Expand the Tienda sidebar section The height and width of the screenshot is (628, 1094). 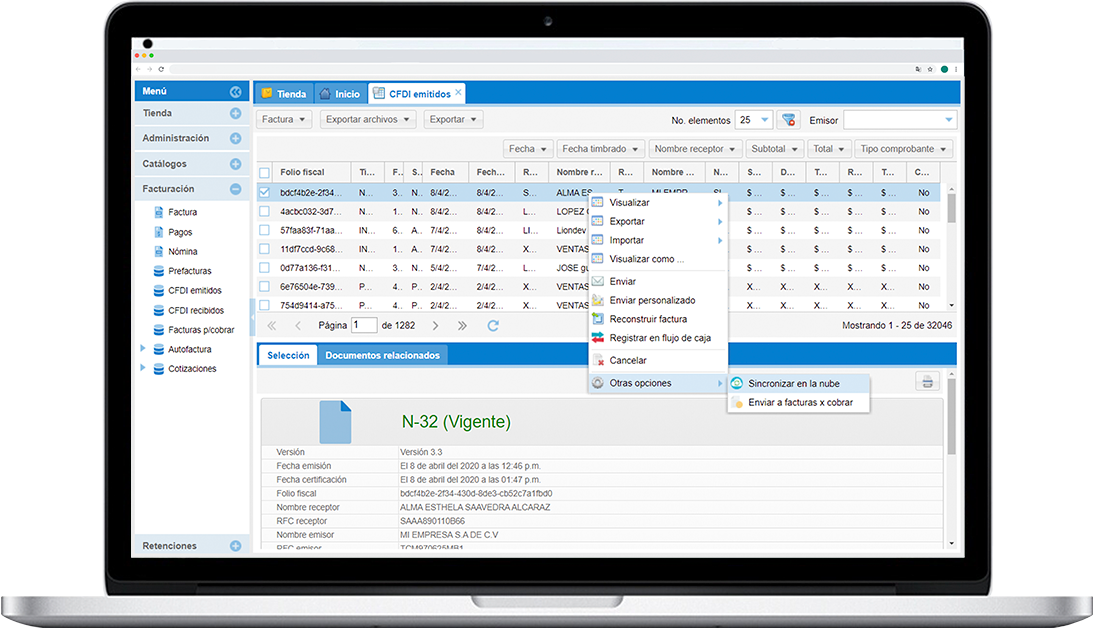[235, 114]
